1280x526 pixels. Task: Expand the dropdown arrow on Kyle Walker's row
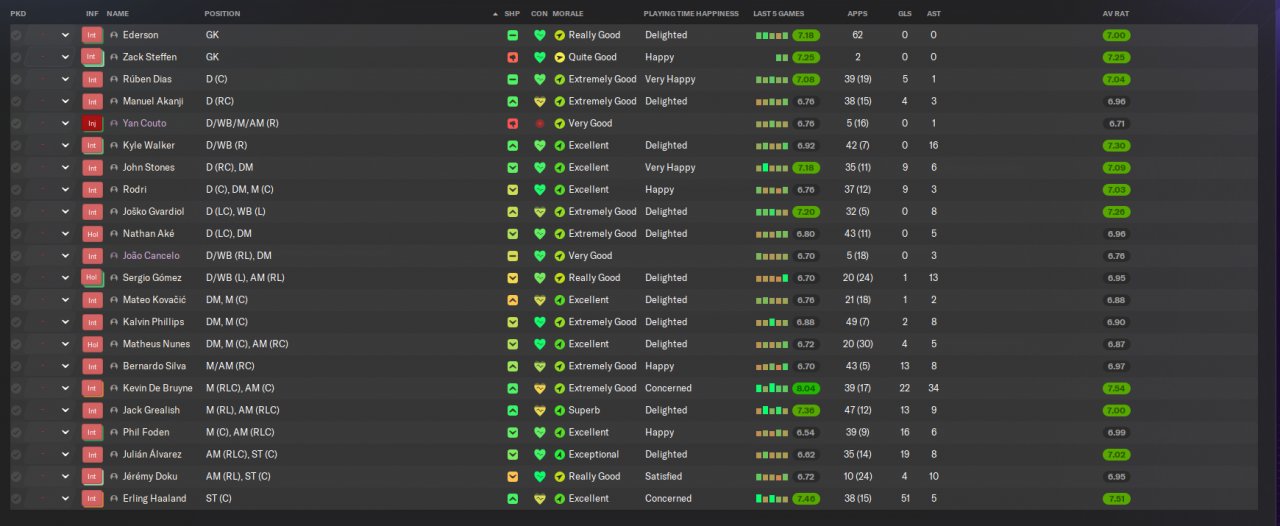pyautogui.click(x=65, y=146)
